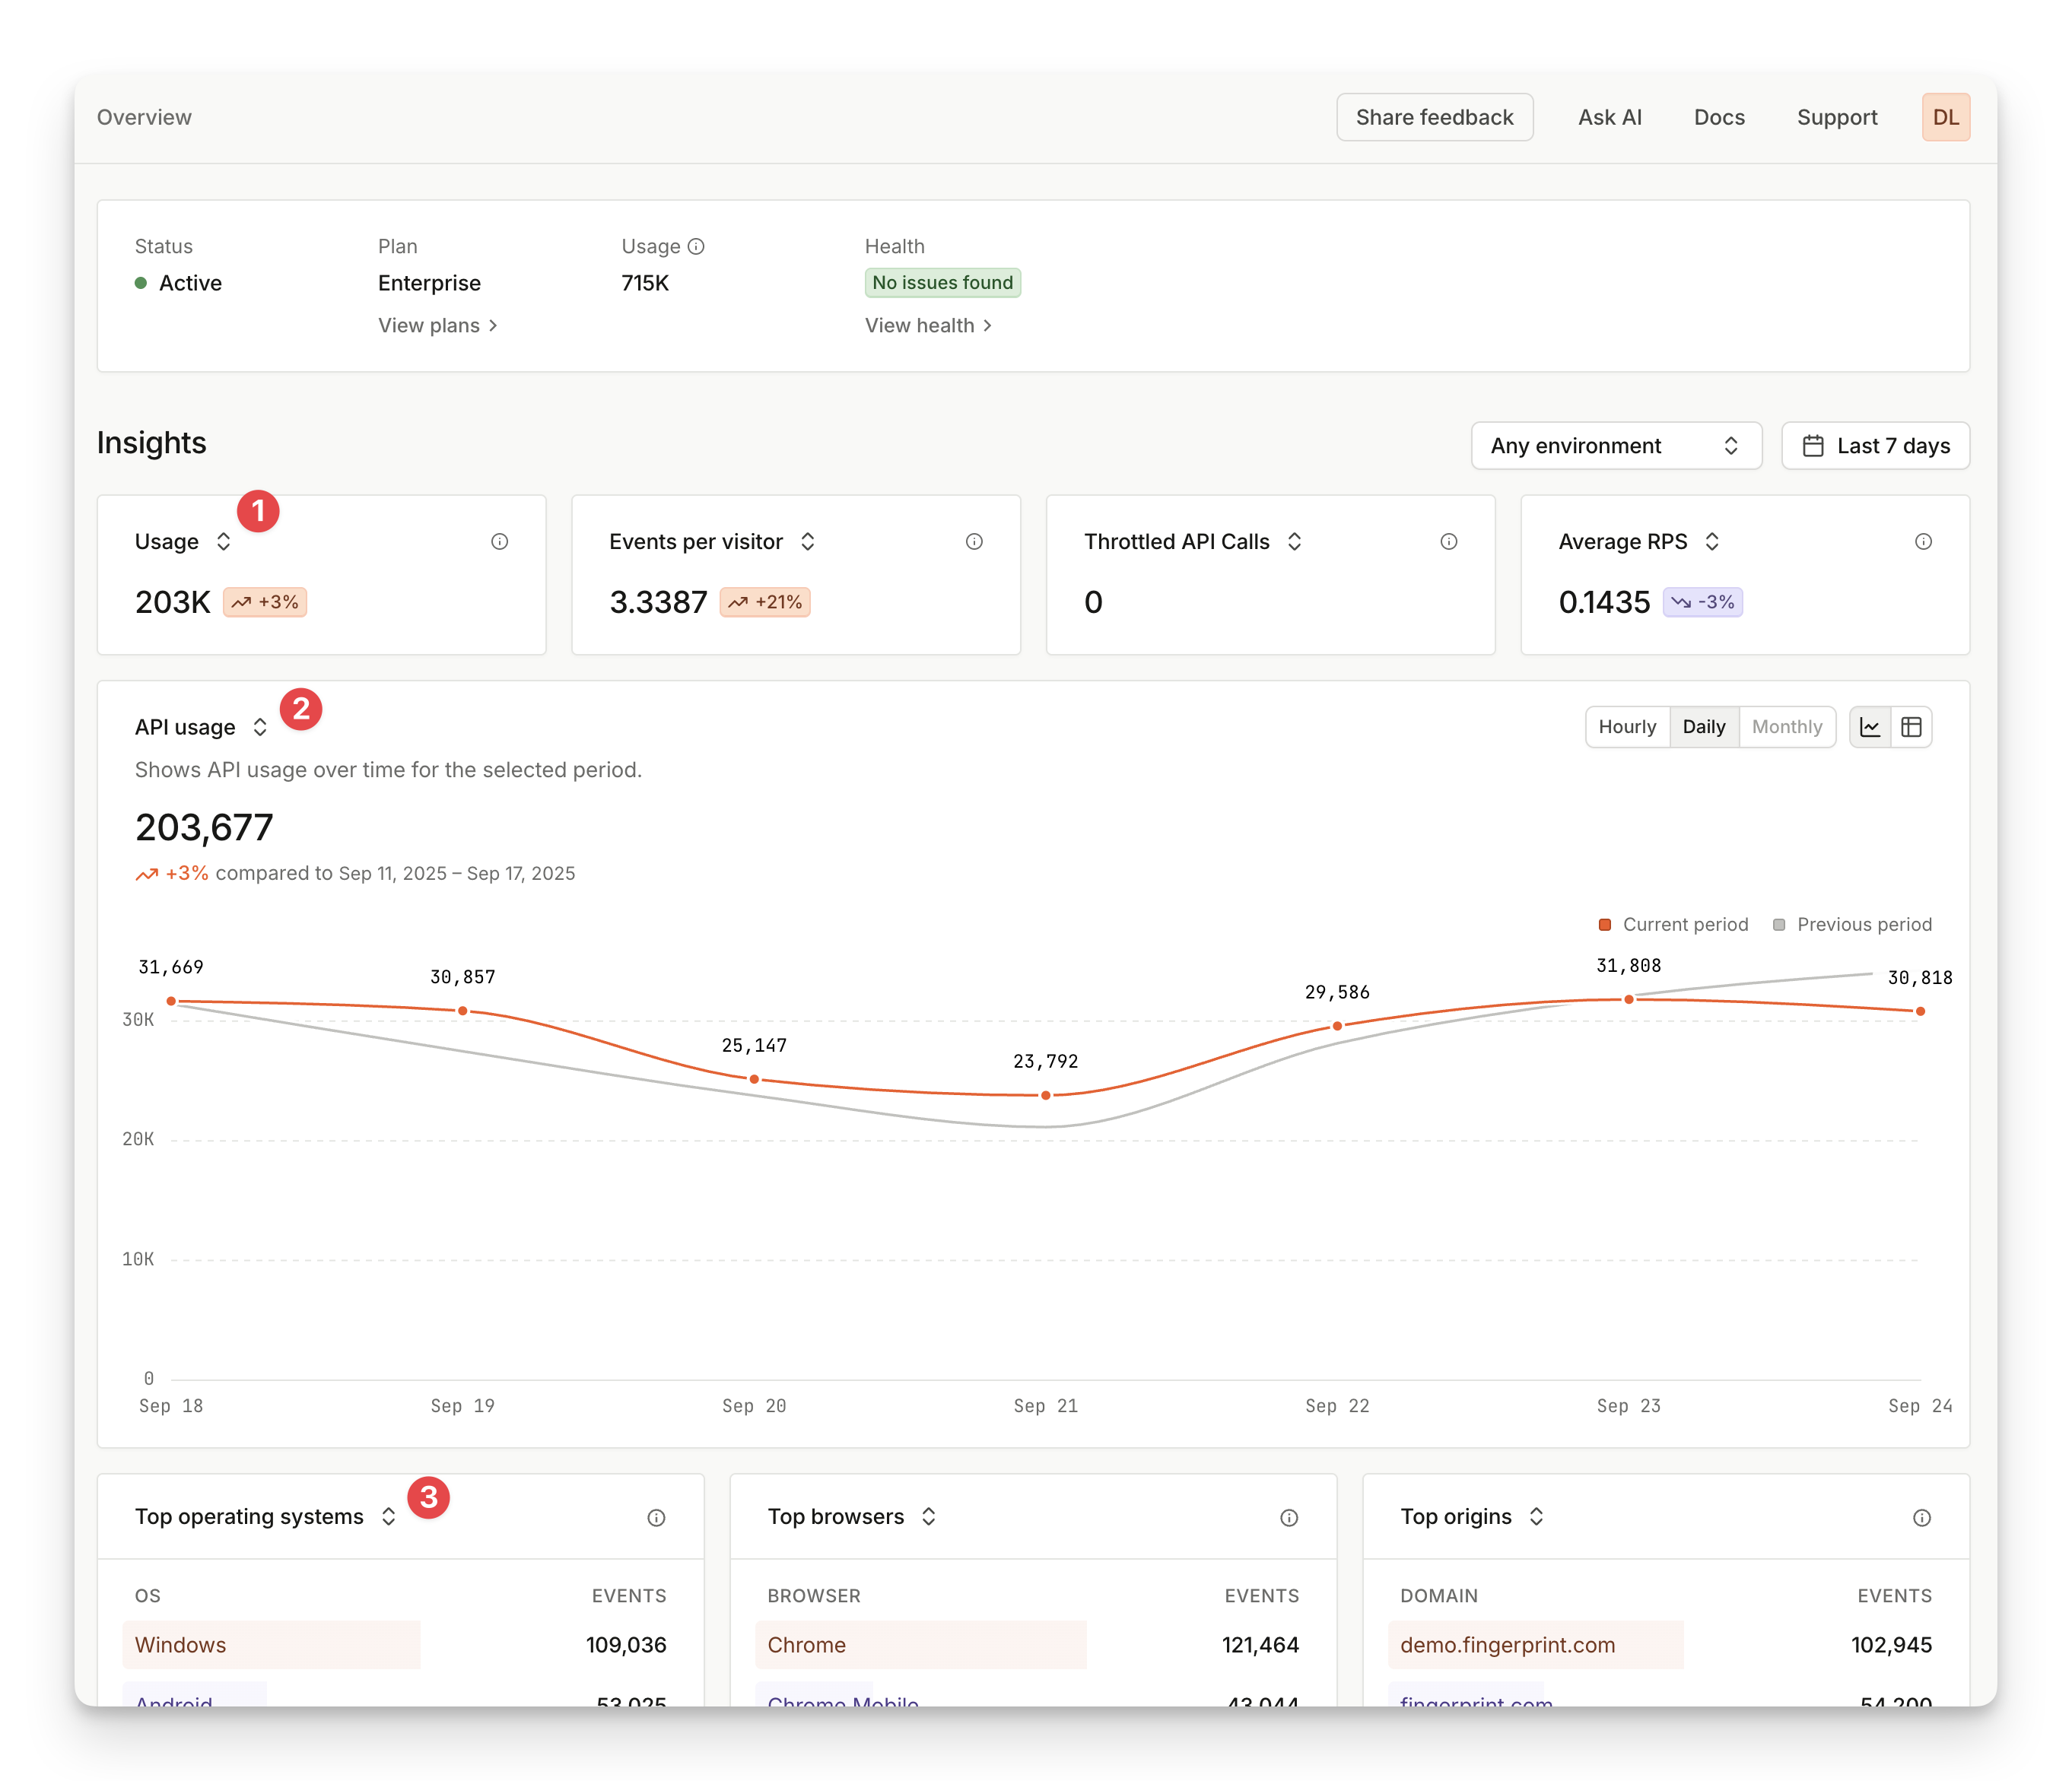Screen dimensions: 2072x1781
Task: Switch API usage to table view
Action: click(1912, 727)
